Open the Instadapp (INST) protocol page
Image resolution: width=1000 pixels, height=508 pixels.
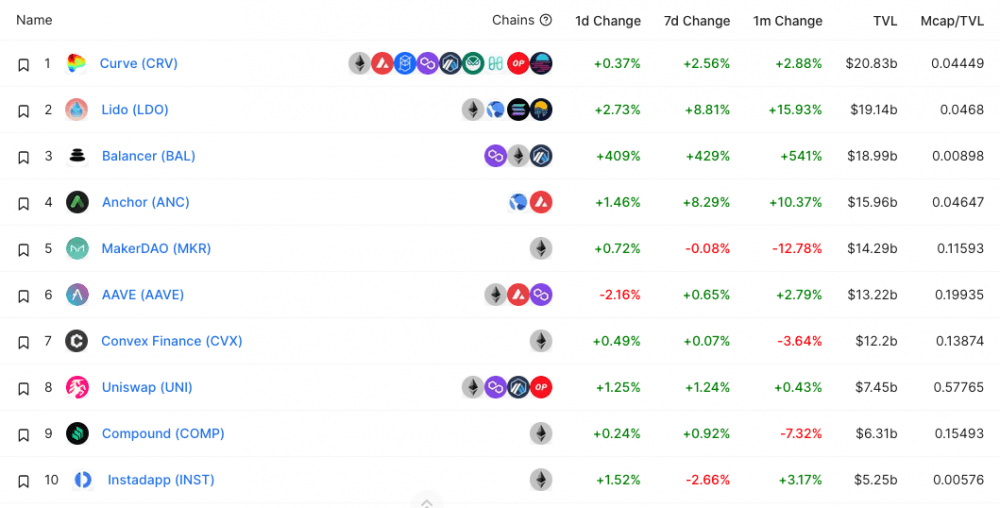(161, 480)
